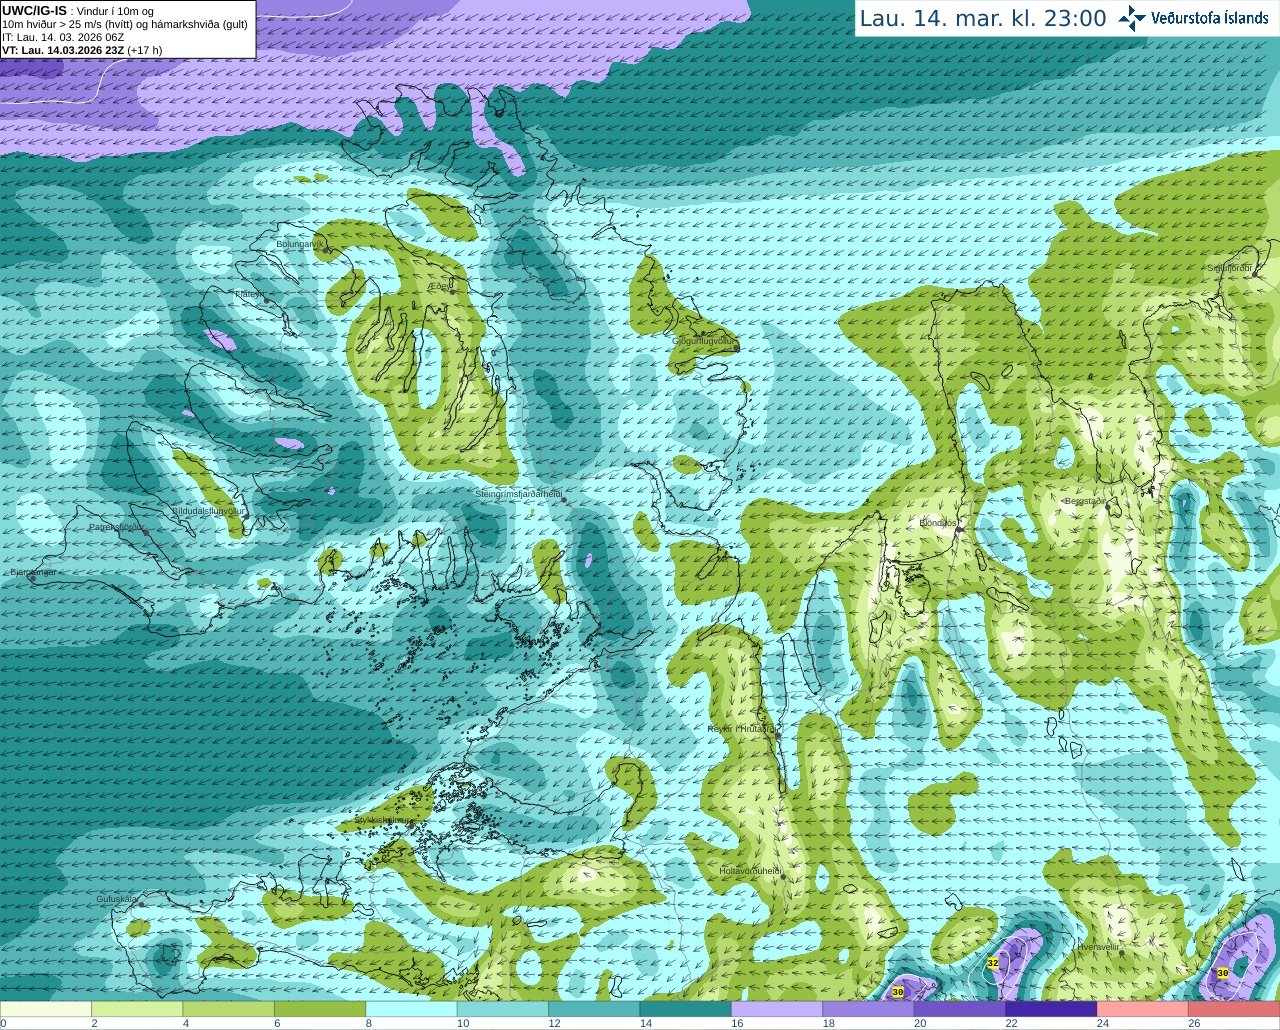Select the 20–22 violet legend swatch
Viewport: 1280px width, 1030px height.
click(x=960, y=1009)
